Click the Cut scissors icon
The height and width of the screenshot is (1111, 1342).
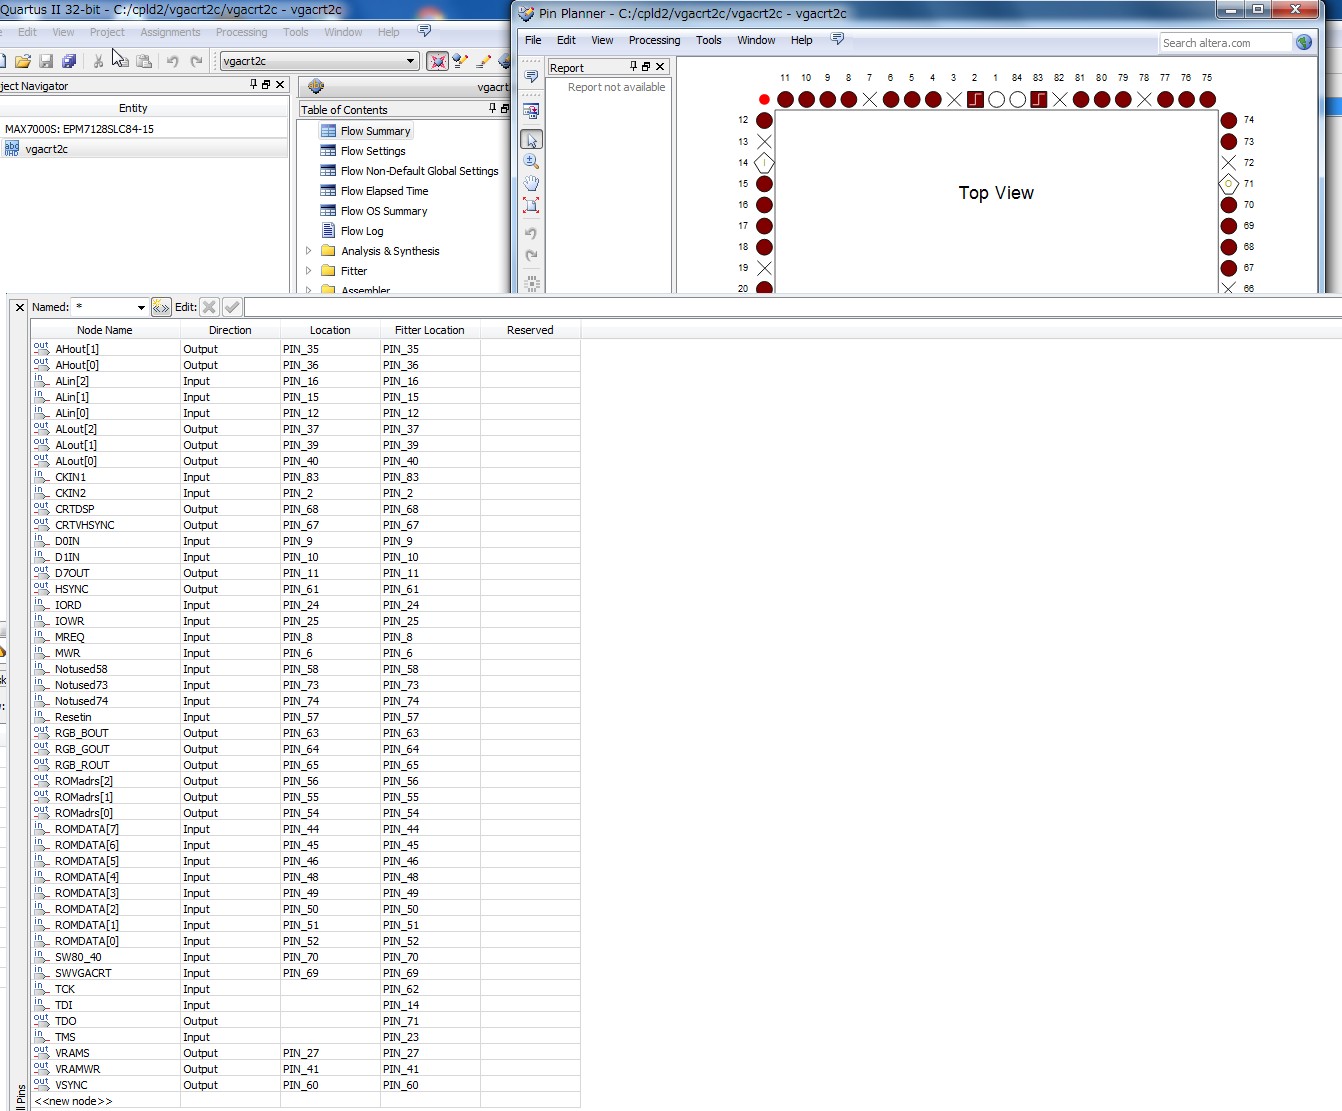[x=98, y=61]
